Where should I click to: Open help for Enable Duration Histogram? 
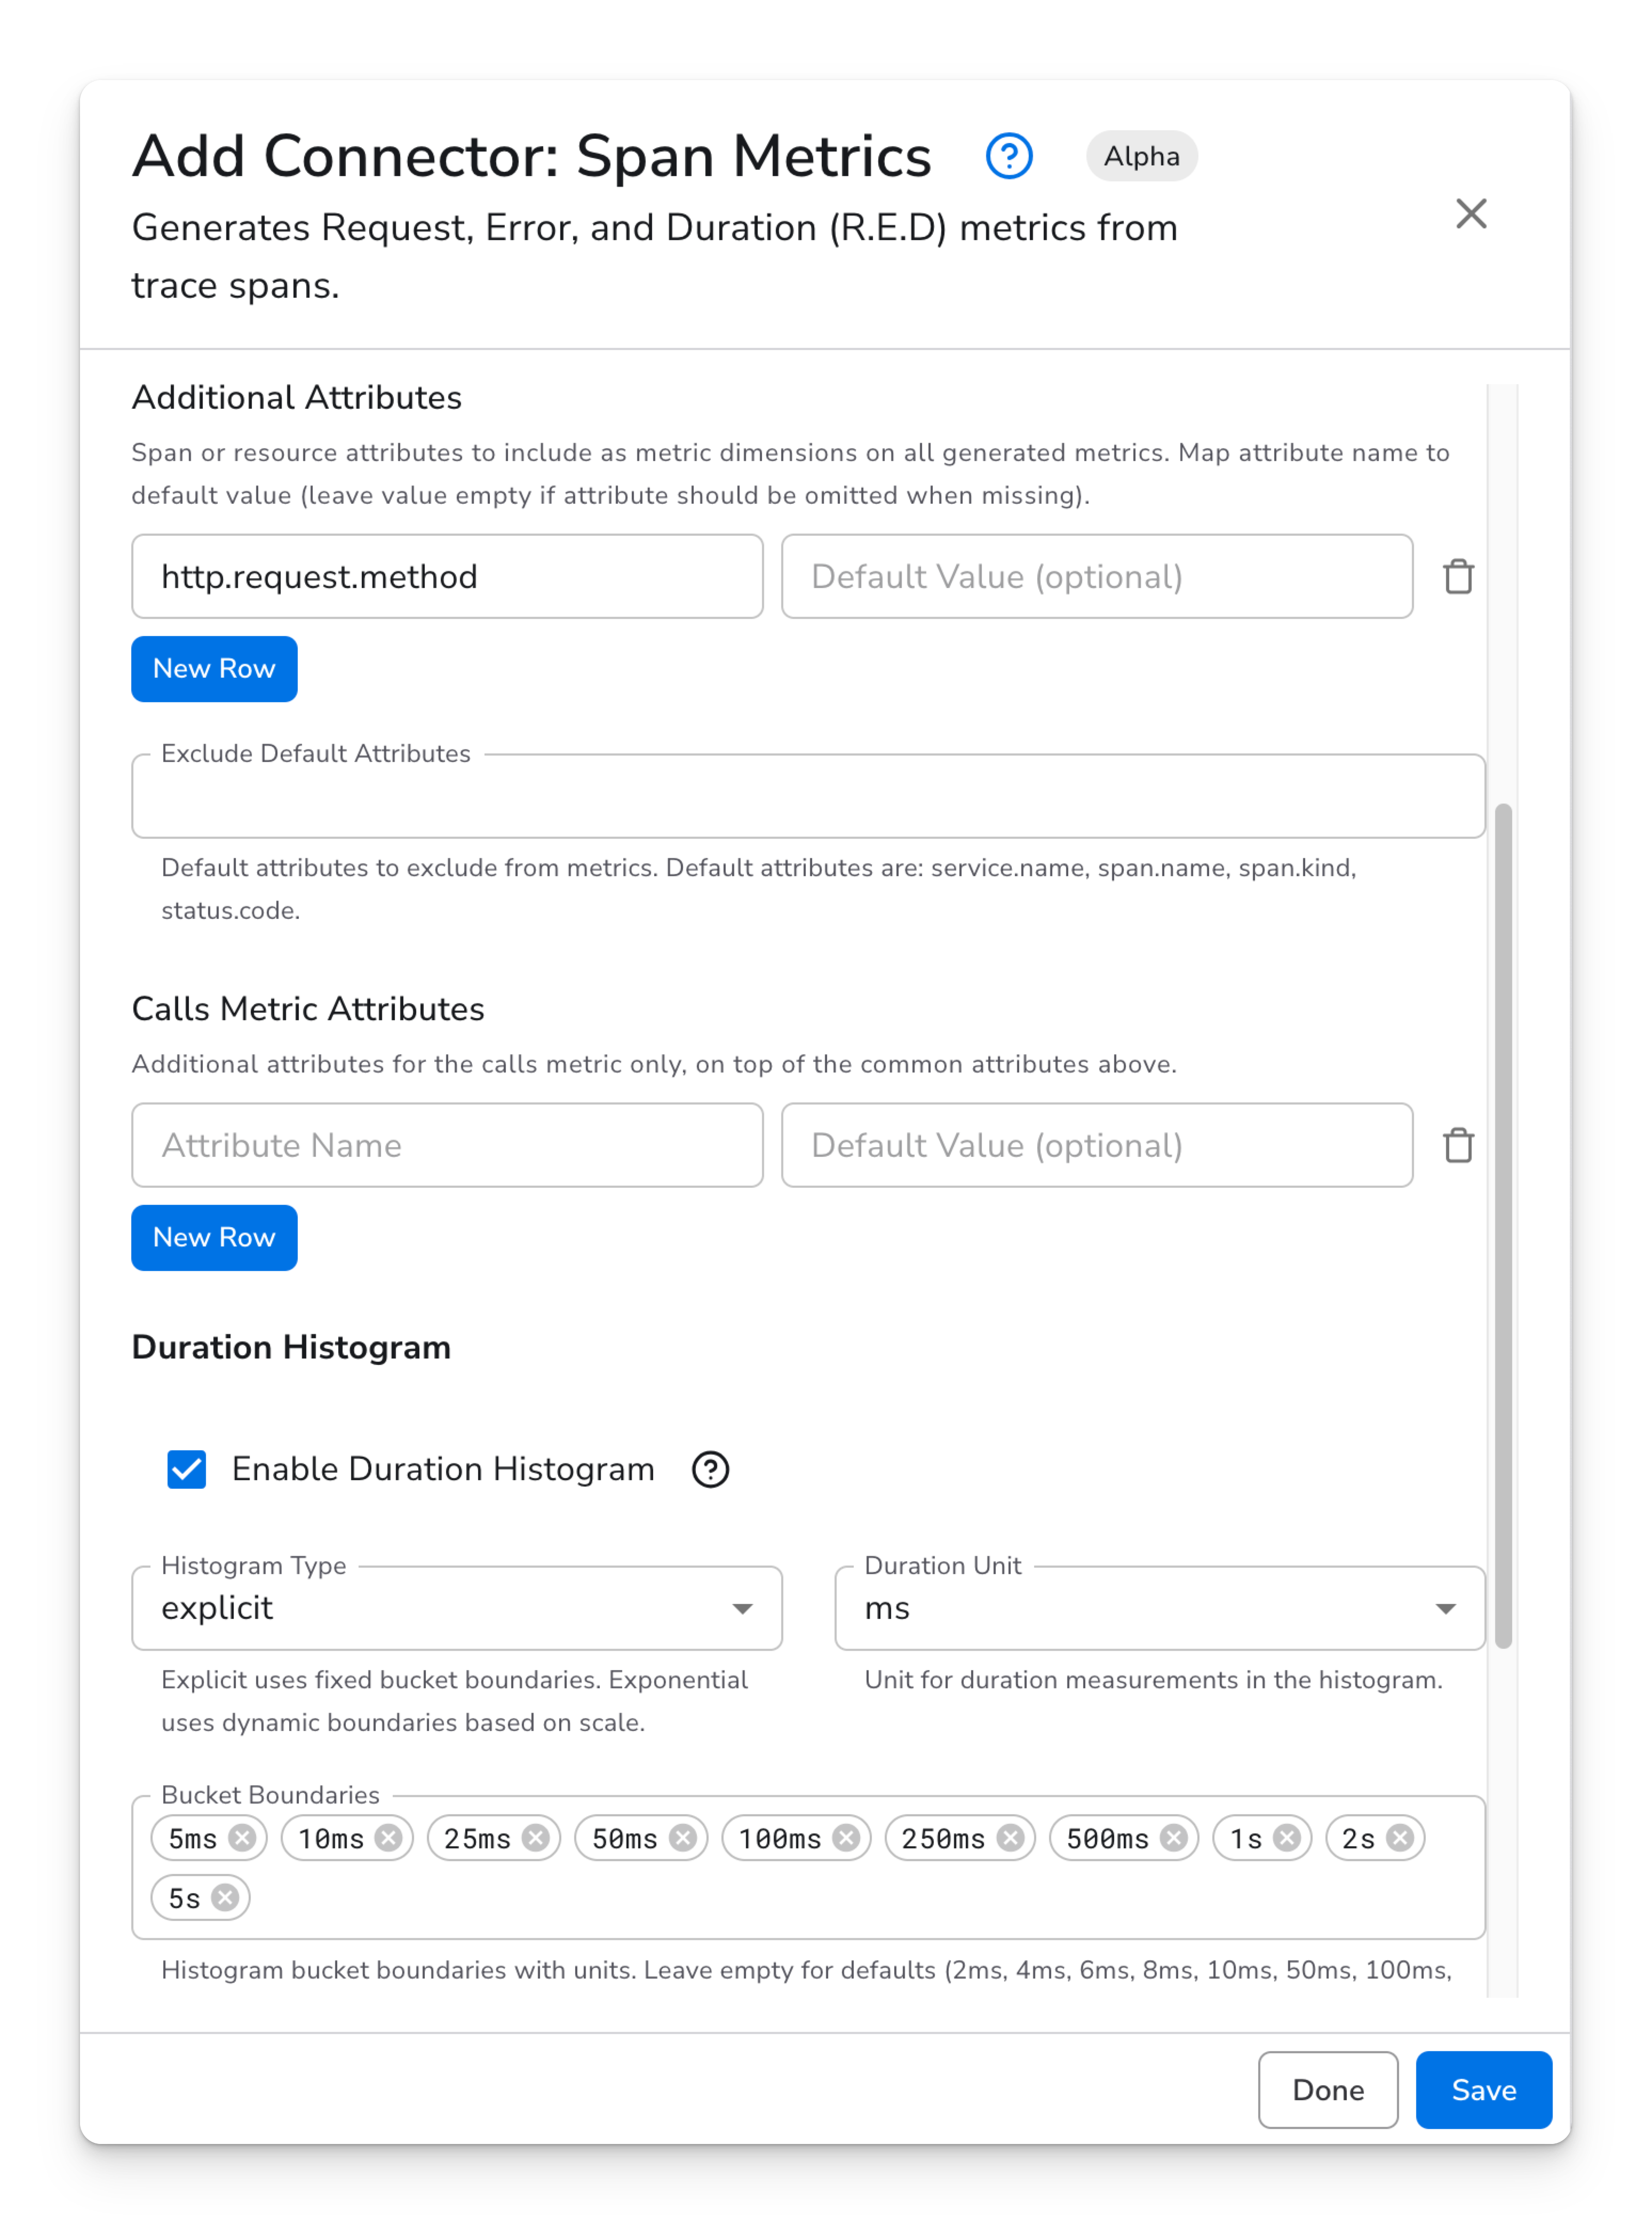click(x=710, y=1469)
